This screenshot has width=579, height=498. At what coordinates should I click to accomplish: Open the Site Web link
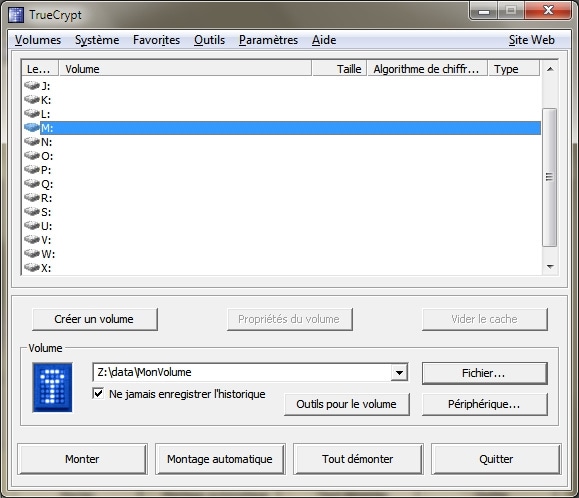tap(531, 40)
